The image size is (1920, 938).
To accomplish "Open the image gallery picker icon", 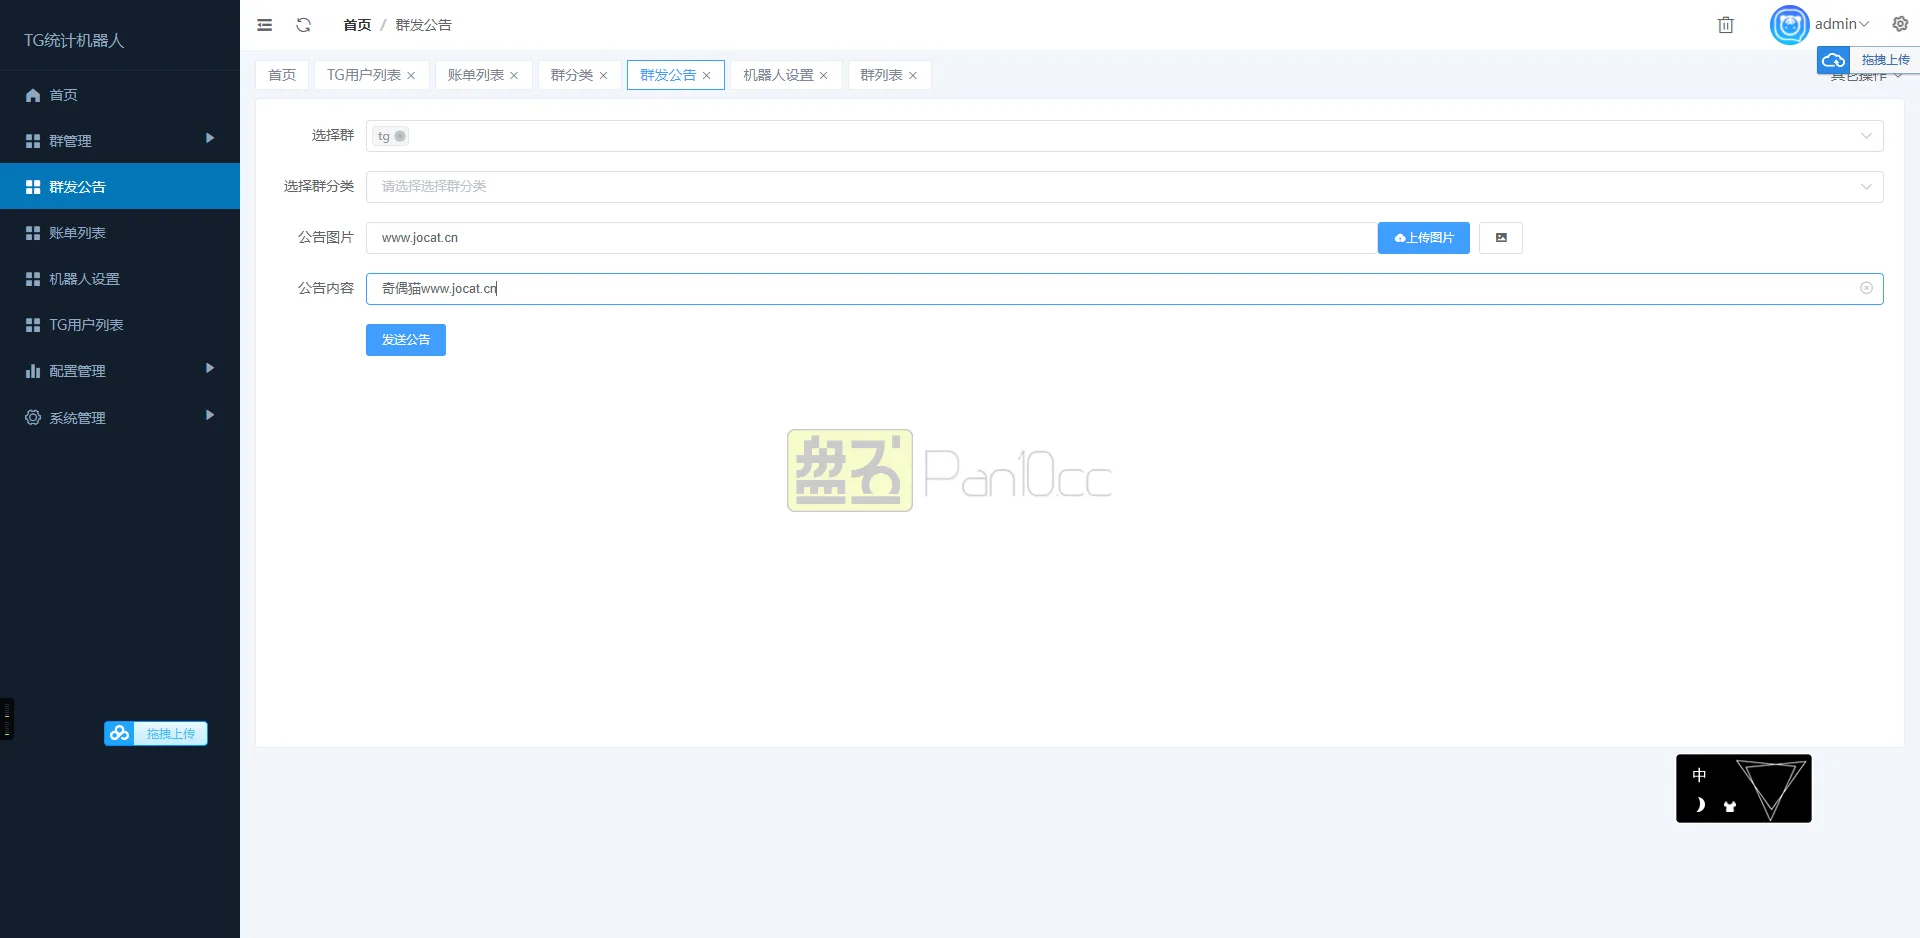I will click(x=1500, y=238).
